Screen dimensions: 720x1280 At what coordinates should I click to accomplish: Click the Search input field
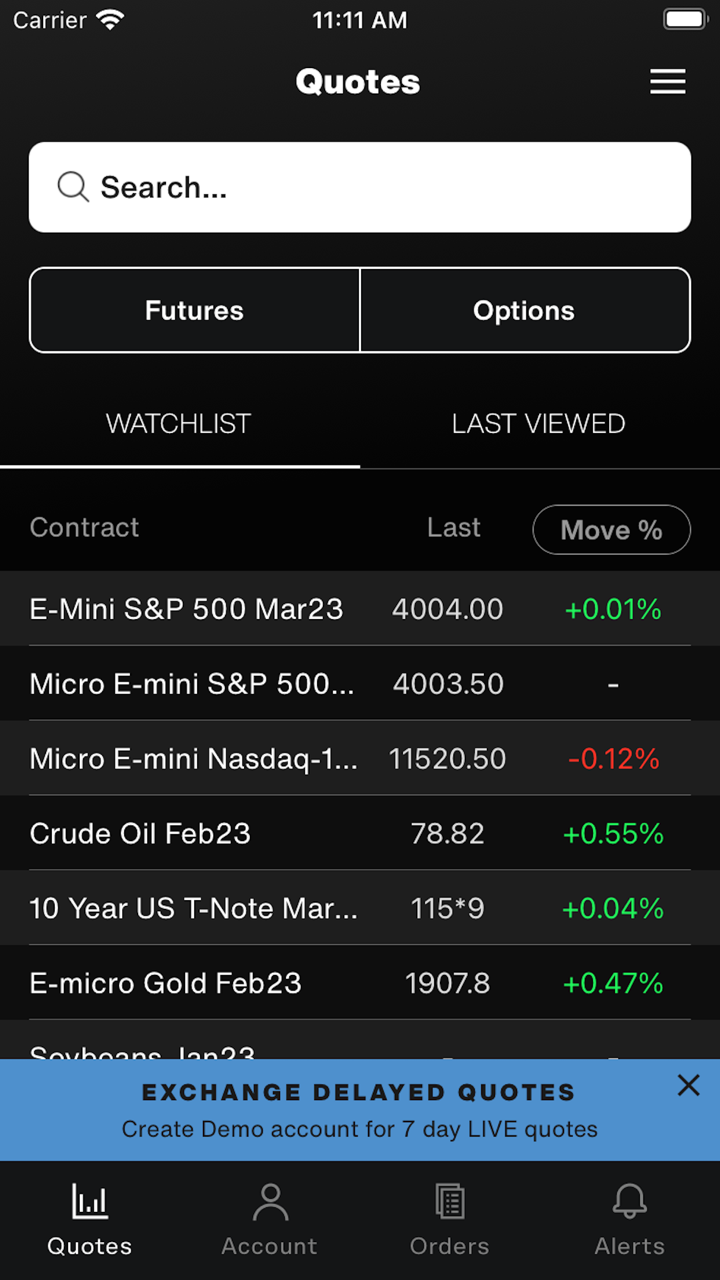tap(380, 187)
